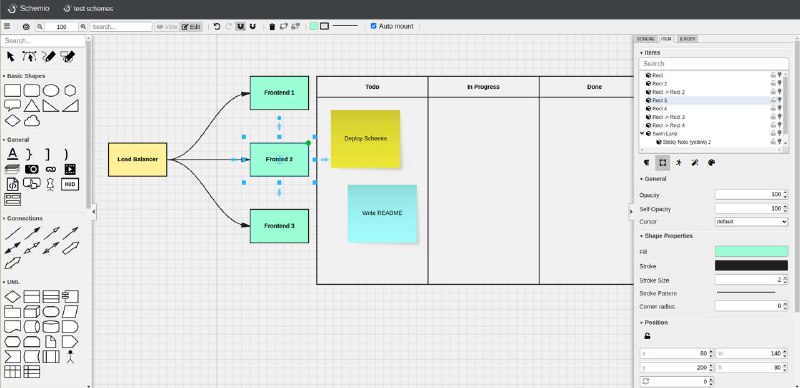800x388 pixels.
Task: Add a cloud shape from Basic Shapes
Action: pos(32,120)
